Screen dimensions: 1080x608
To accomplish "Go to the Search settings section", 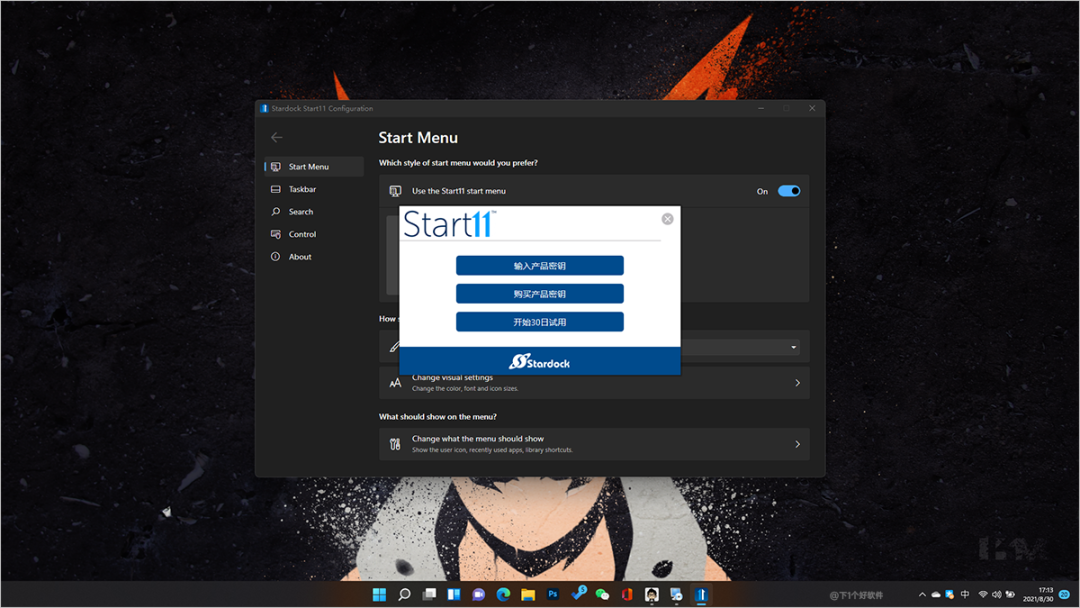I will 300,212.
